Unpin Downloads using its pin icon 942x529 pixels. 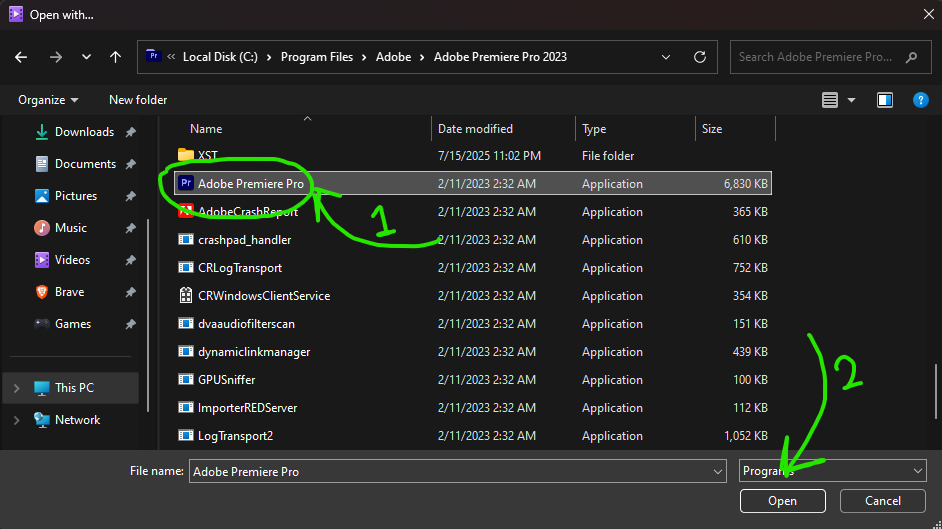click(130, 132)
